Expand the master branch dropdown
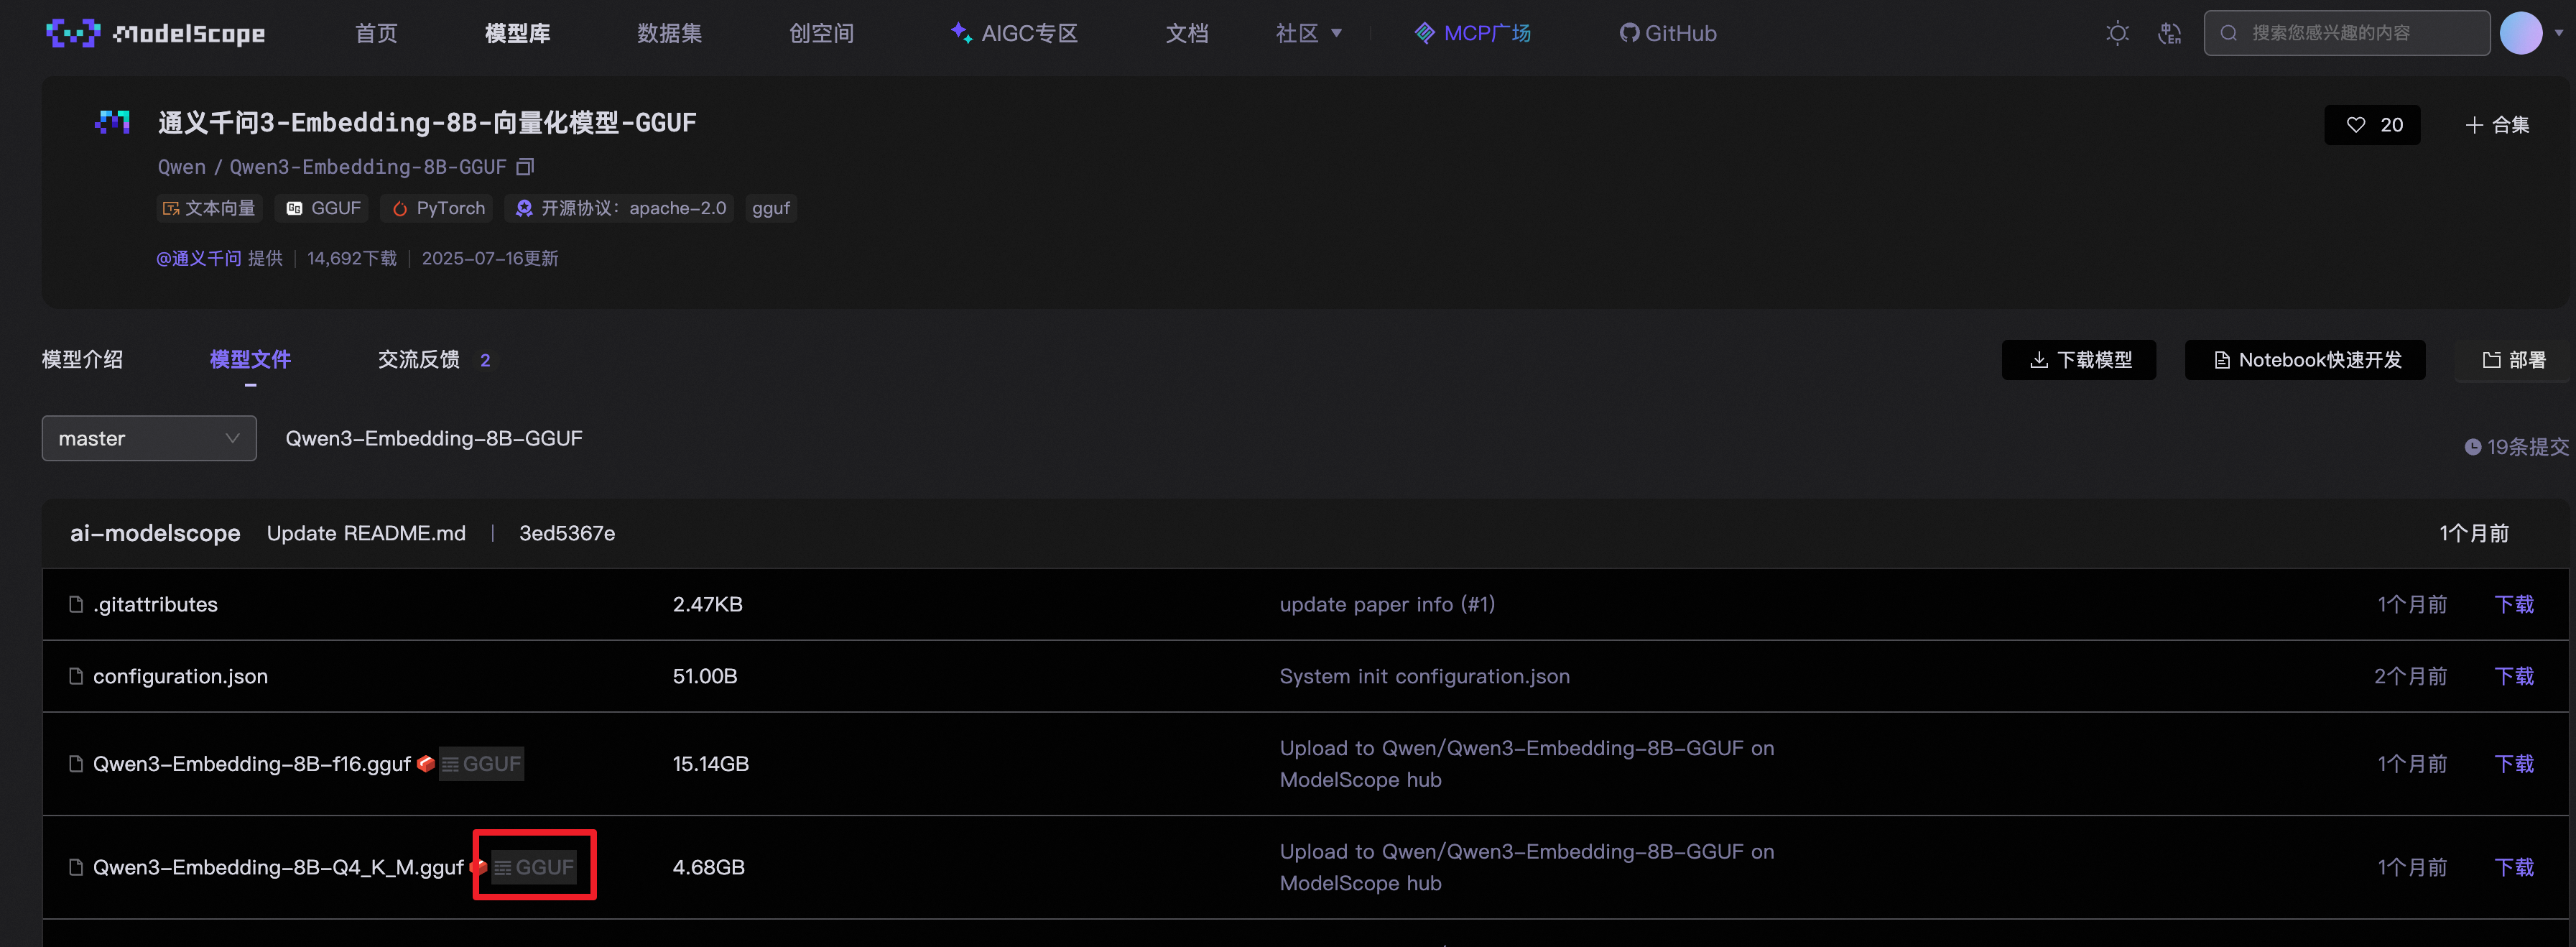This screenshot has height=947, width=2576. coord(149,438)
